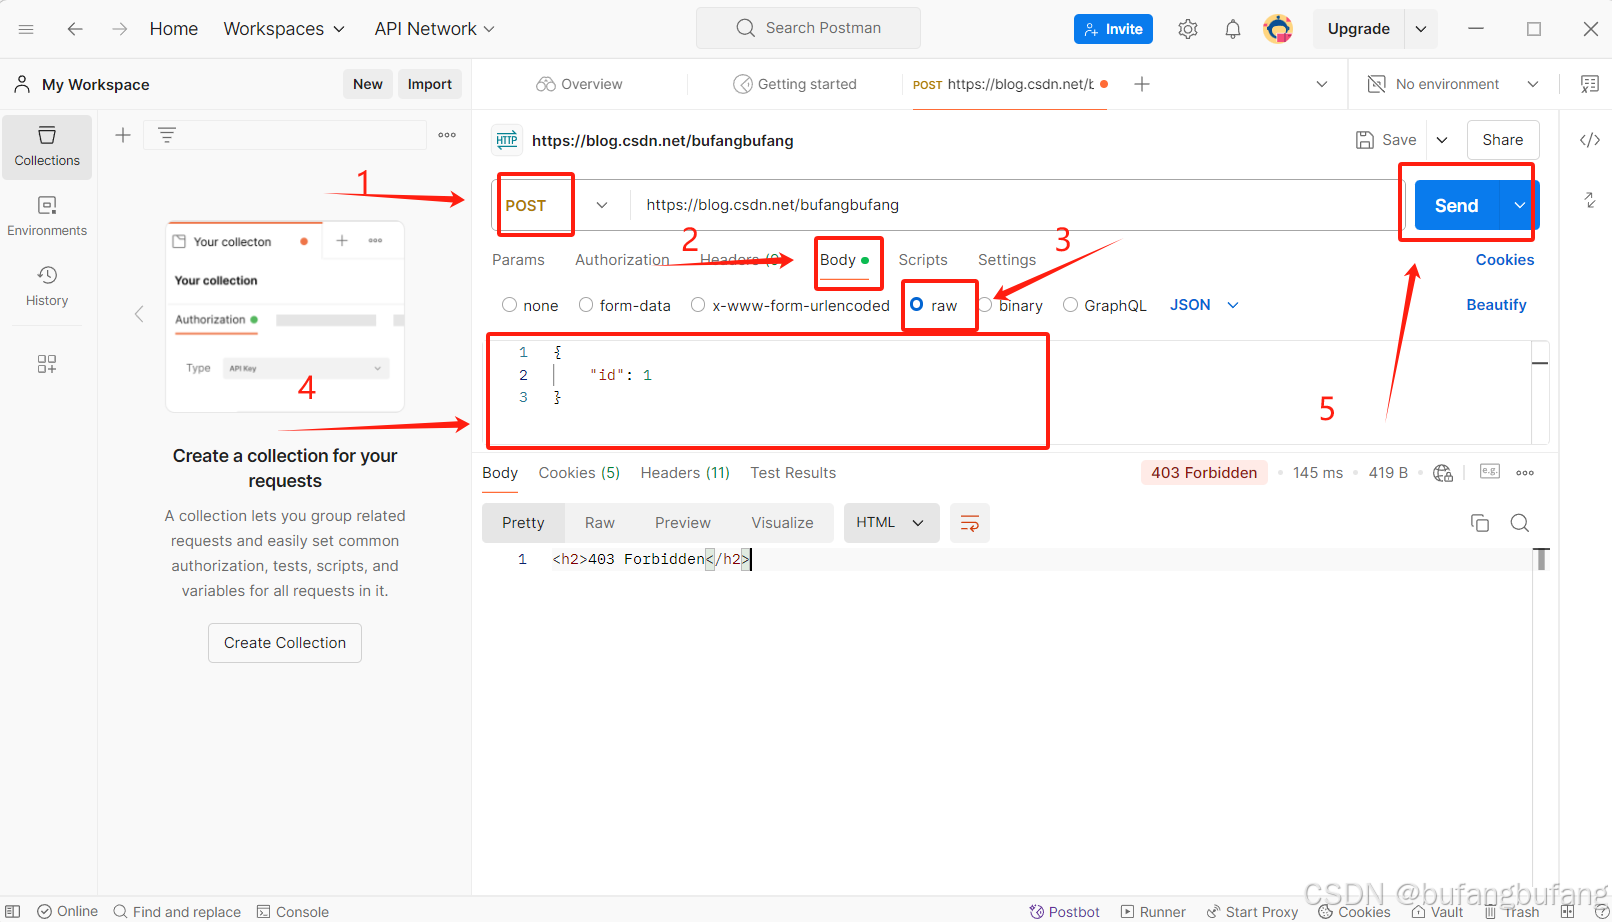1612x922 pixels.
Task: Switch to Visualize response view
Action: [782, 523]
